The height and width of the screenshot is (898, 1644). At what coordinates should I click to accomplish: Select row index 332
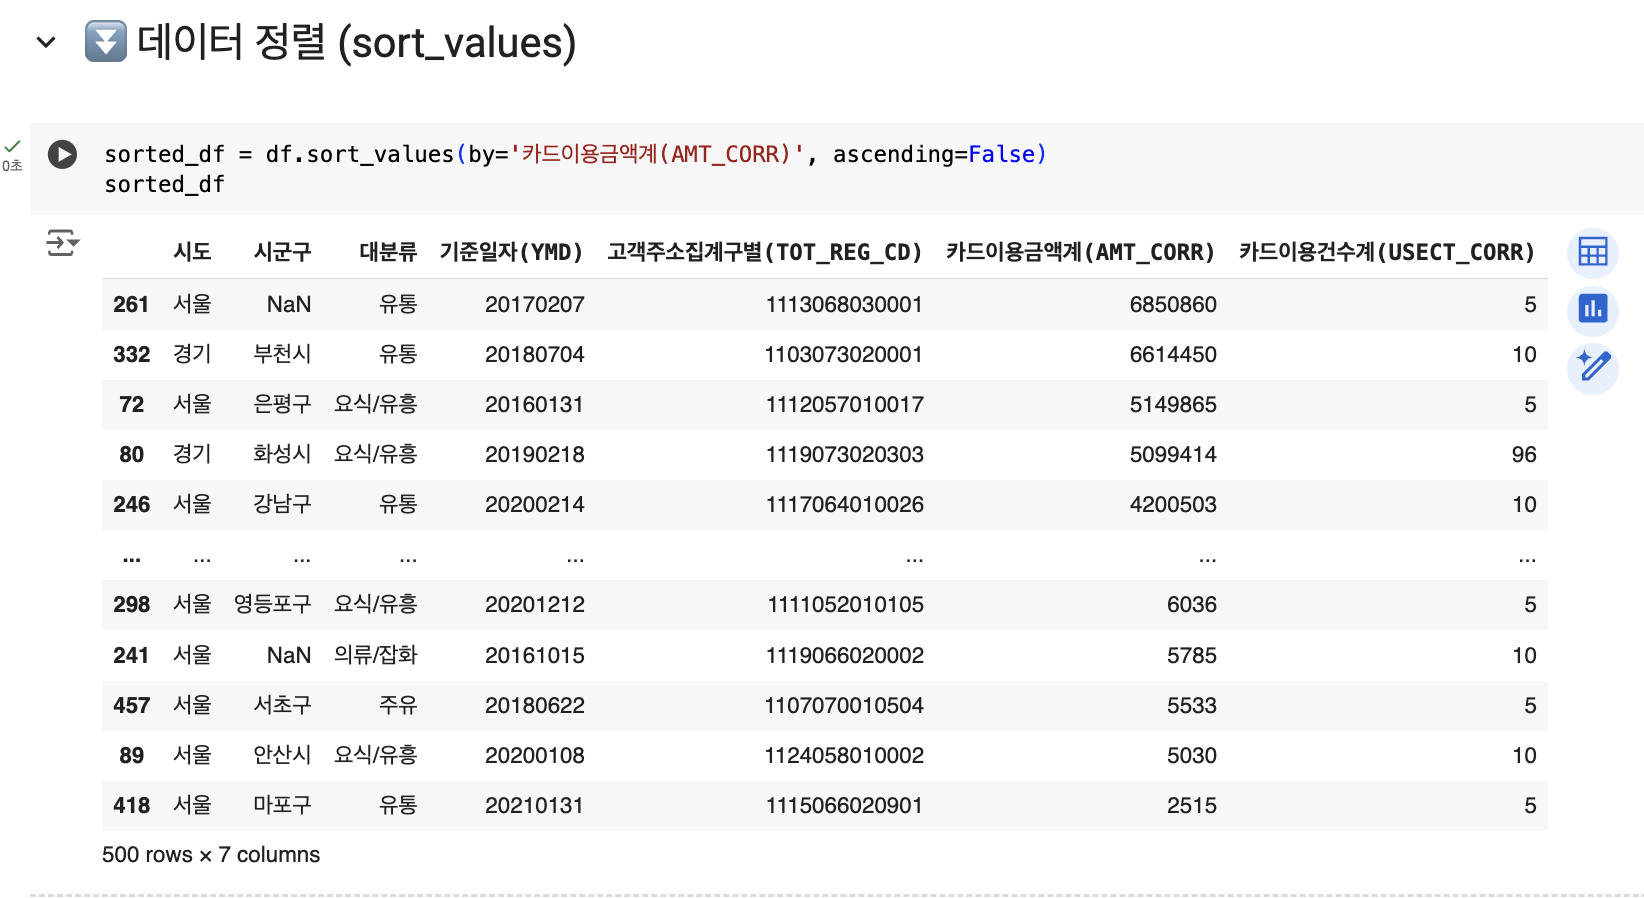(131, 354)
